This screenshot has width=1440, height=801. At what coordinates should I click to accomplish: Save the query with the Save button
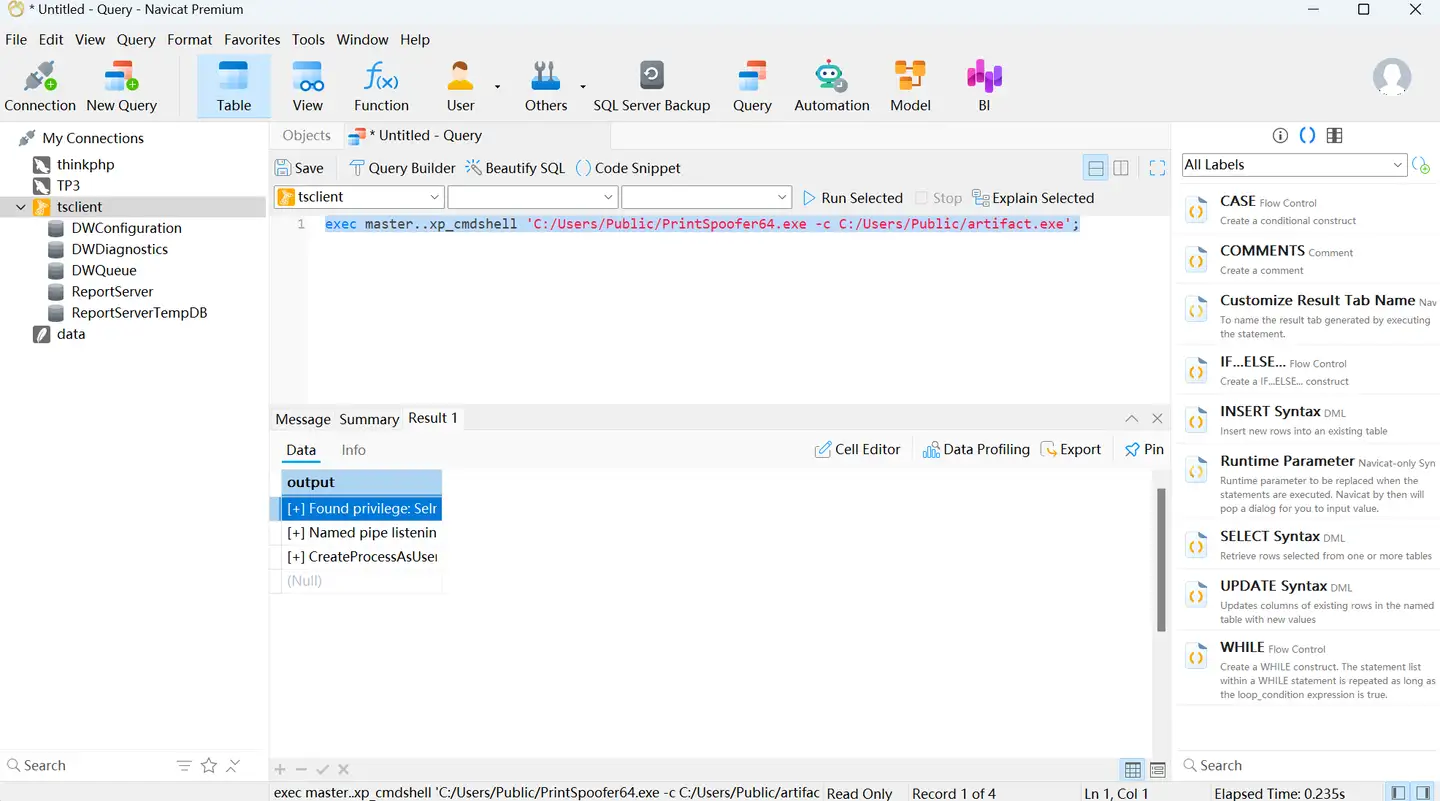(x=299, y=168)
